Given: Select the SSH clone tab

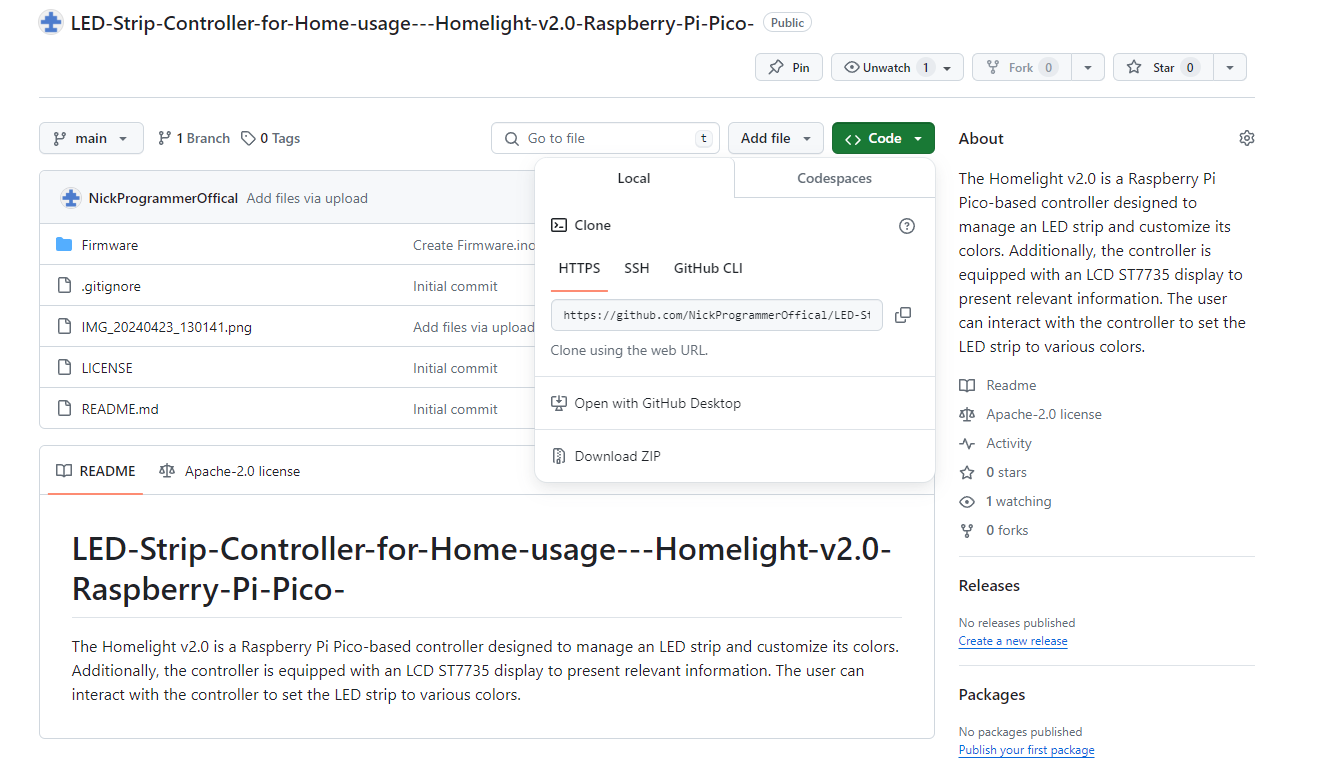Looking at the screenshot, I should coord(637,268).
